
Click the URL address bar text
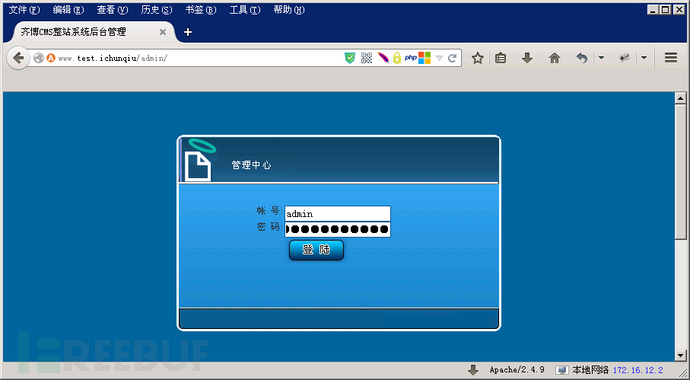point(113,58)
